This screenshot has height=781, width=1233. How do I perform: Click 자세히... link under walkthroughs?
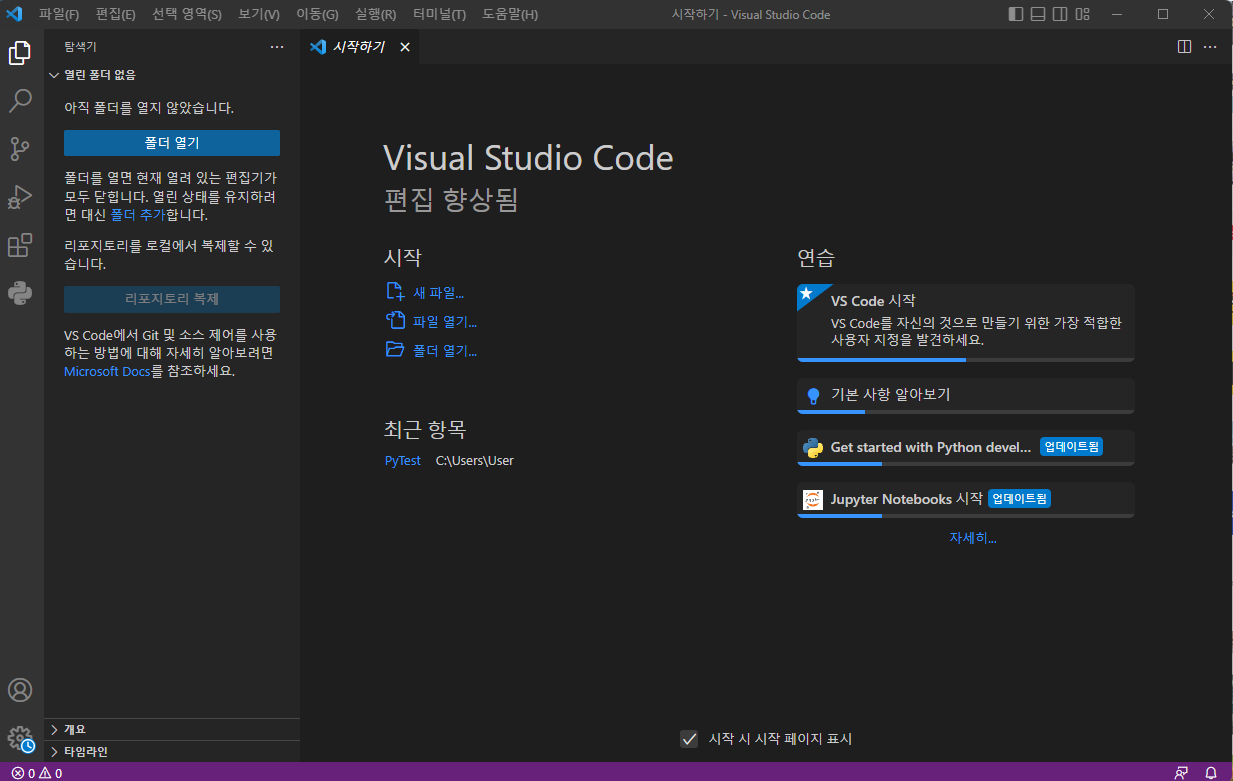973,538
